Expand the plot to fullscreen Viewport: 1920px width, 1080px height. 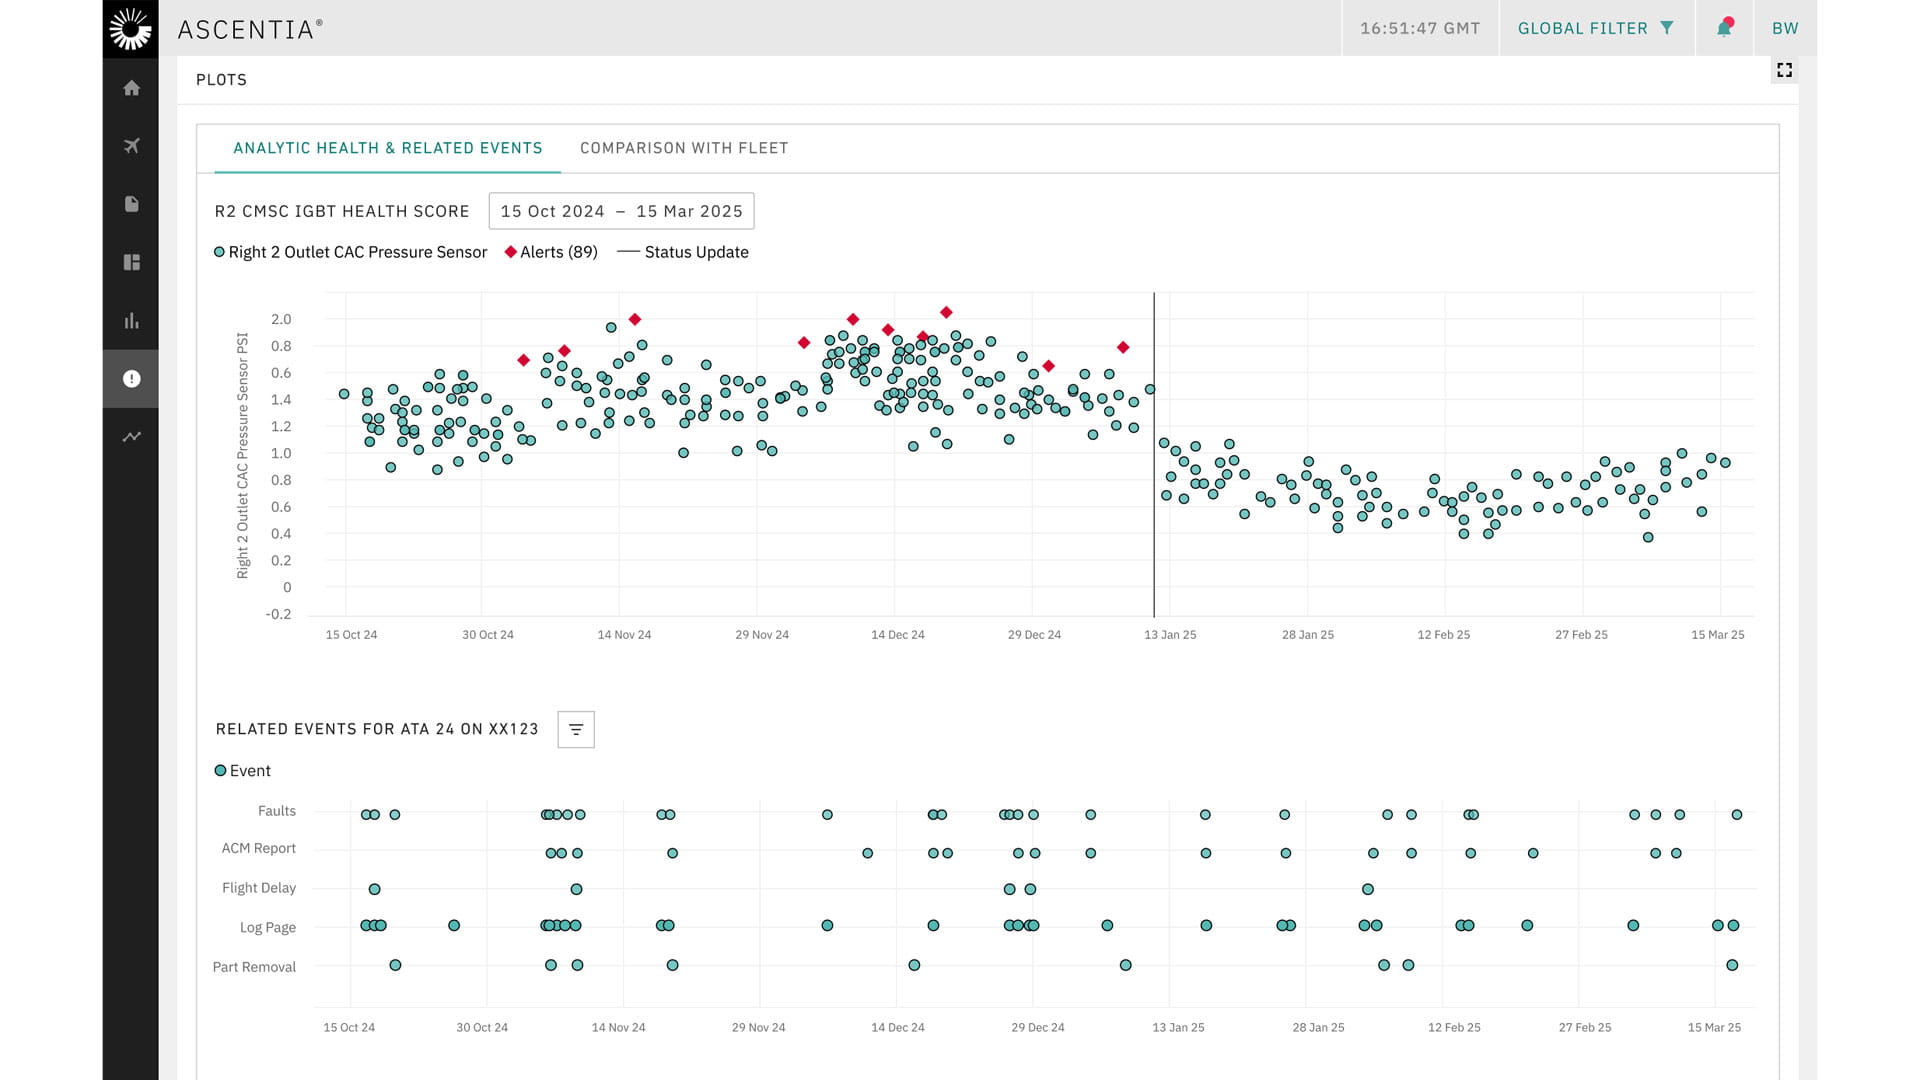point(1784,70)
